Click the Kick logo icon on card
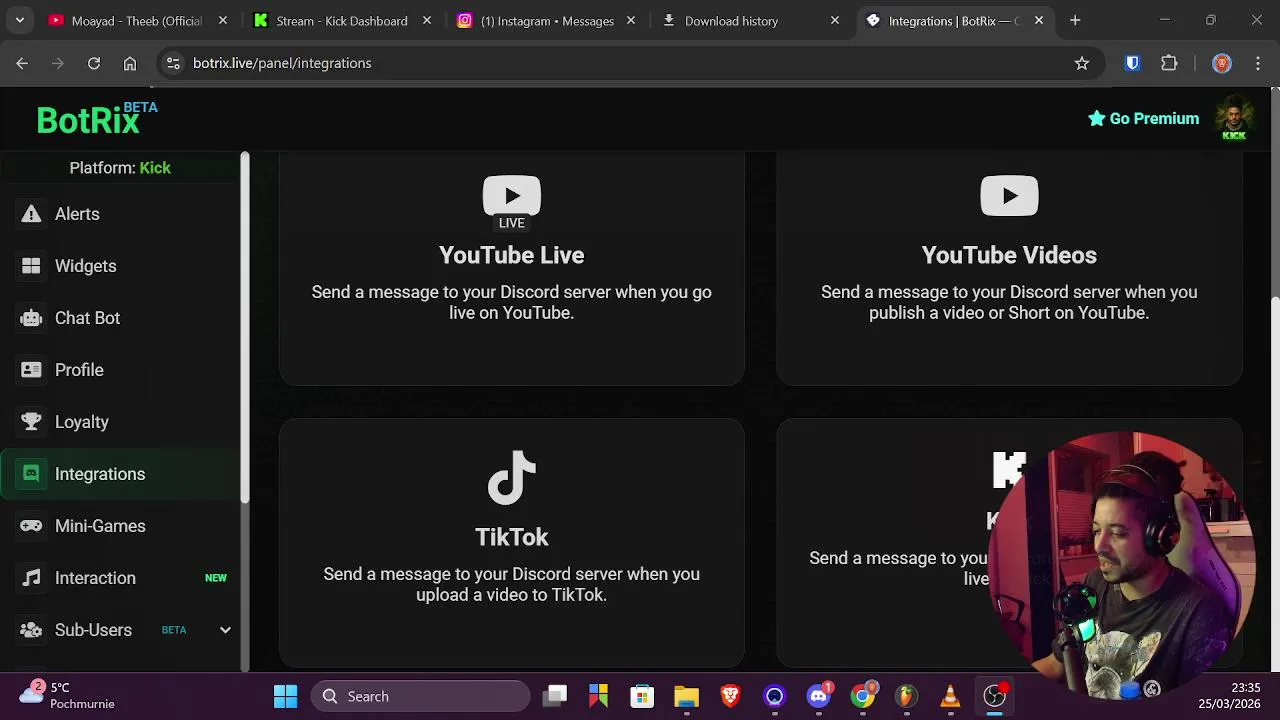This screenshot has width=1280, height=720. pos(1009,470)
